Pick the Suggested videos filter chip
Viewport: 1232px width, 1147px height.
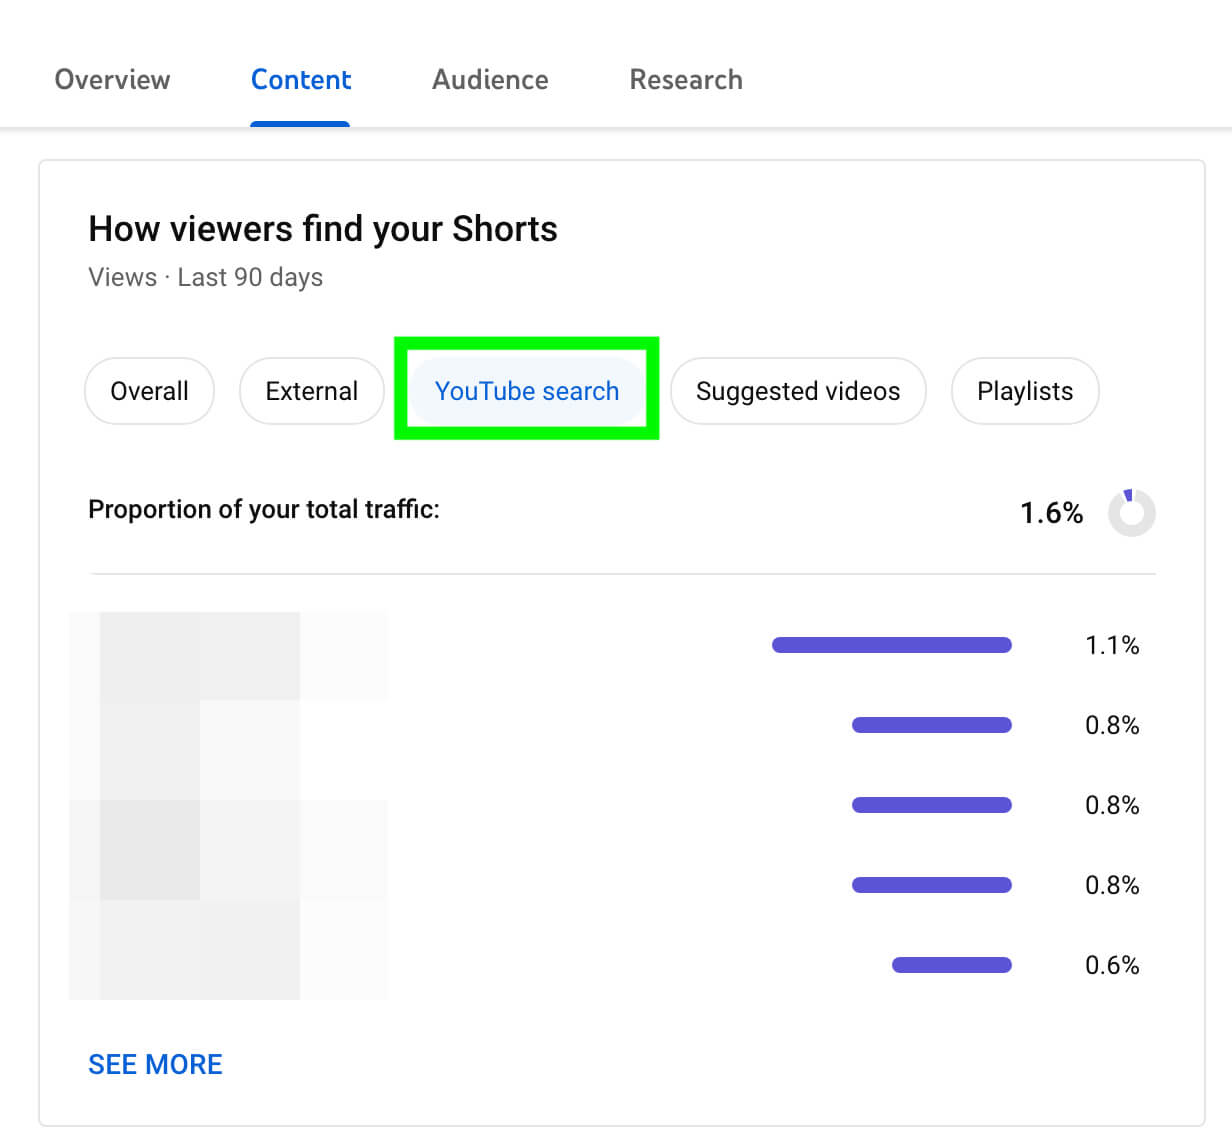[797, 391]
